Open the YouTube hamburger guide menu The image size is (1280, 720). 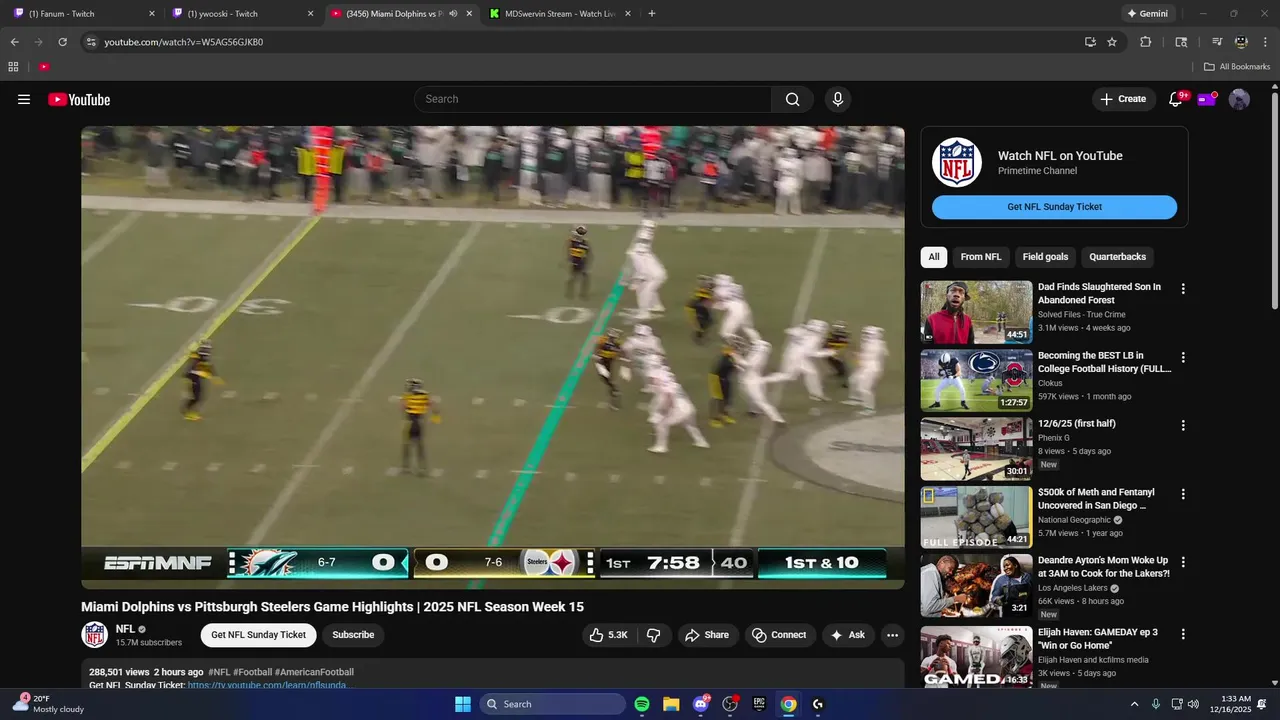tap(24, 99)
